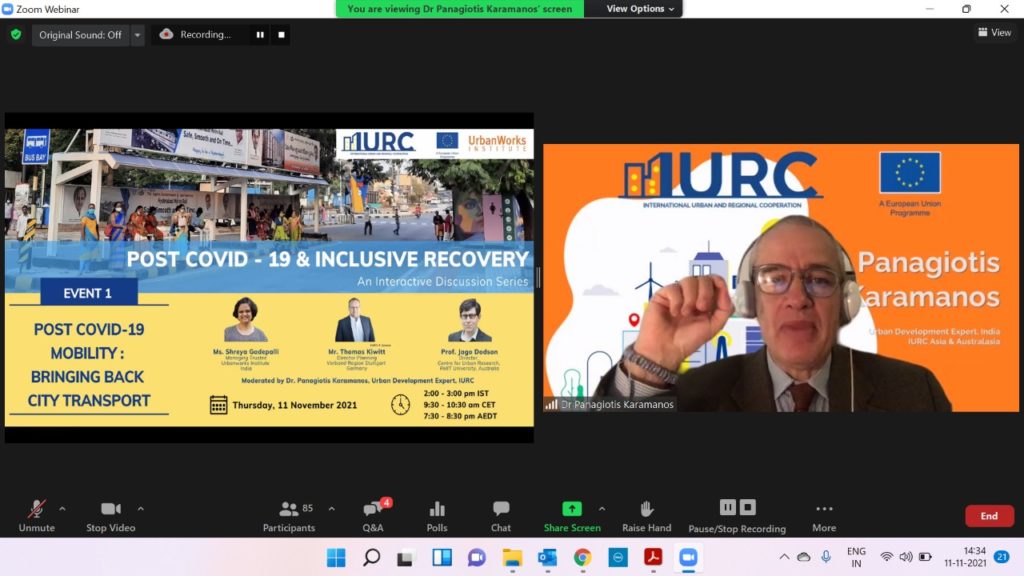The height and width of the screenshot is (576, 1024).
Task: Expand audio options arrow next to Unmute
Action: 62,508
